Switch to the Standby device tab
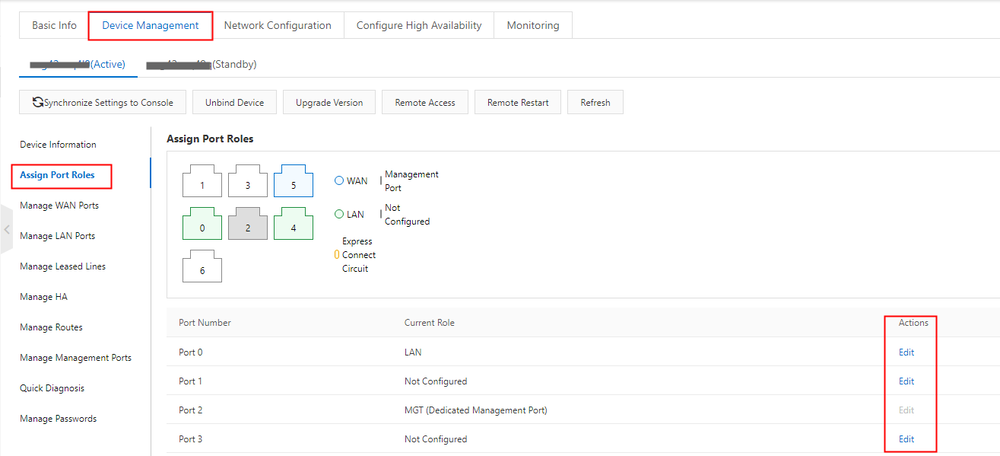 (201, 64)
